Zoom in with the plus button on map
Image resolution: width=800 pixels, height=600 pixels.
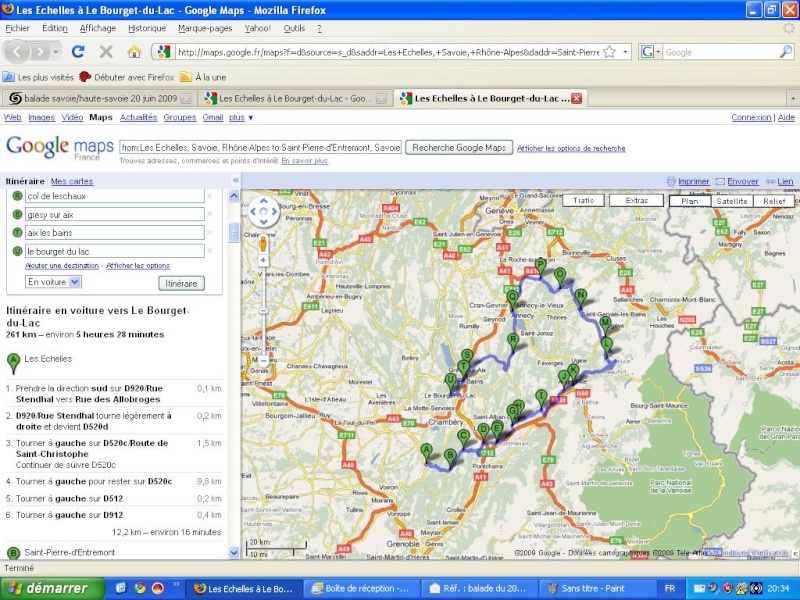click(263, 261)
